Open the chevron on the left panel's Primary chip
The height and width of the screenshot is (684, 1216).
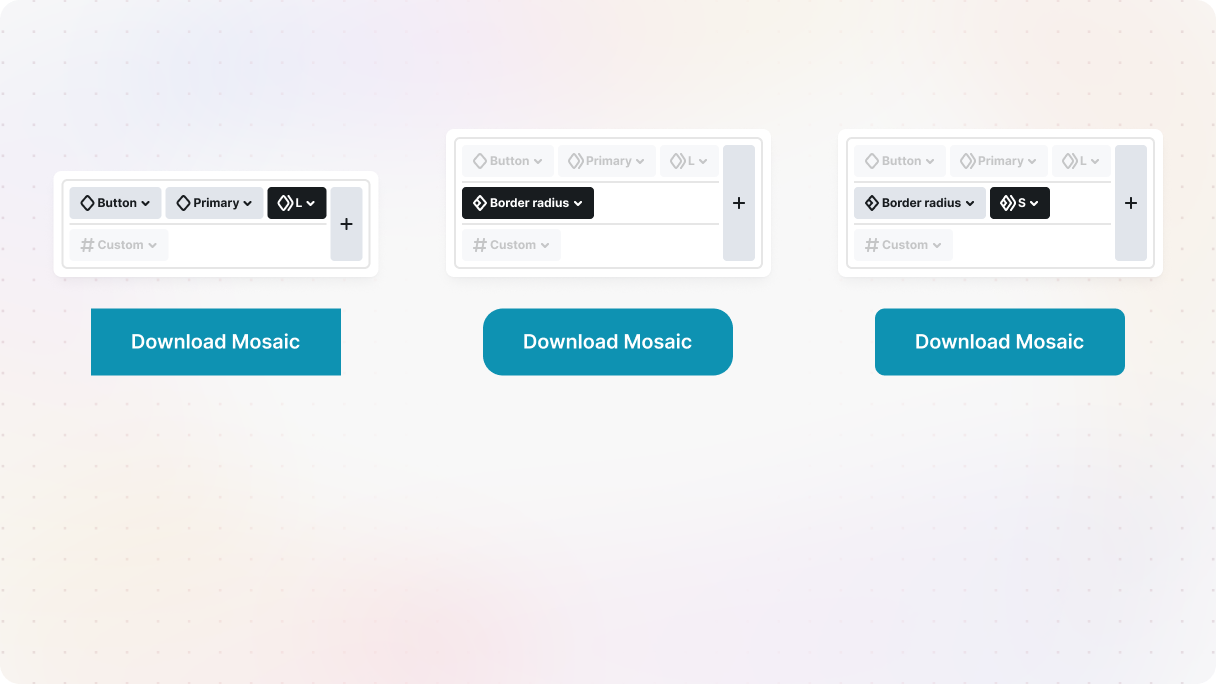click(x=248, y=204)
